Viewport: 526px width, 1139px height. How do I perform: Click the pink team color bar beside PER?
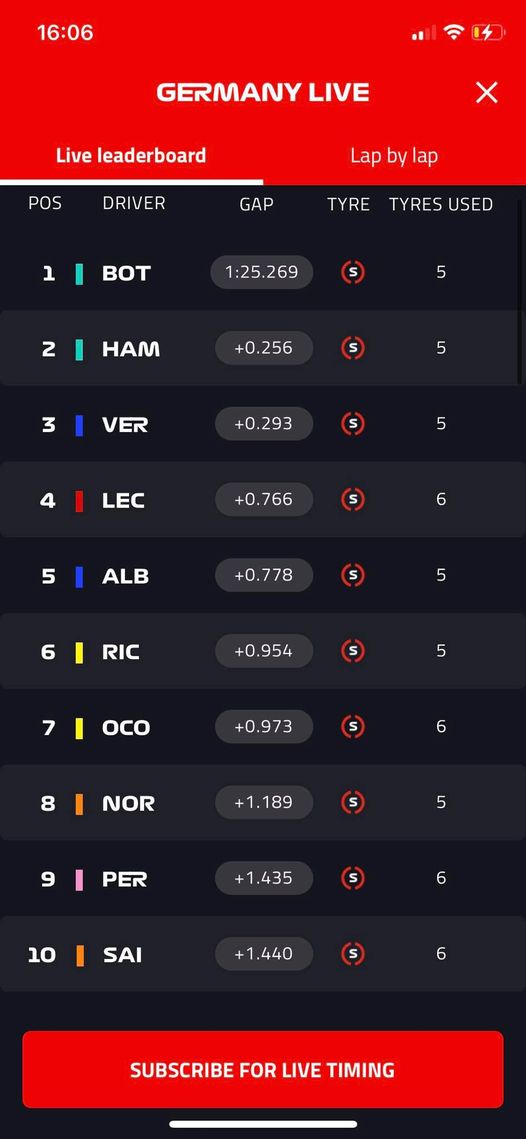pos(79,880)
